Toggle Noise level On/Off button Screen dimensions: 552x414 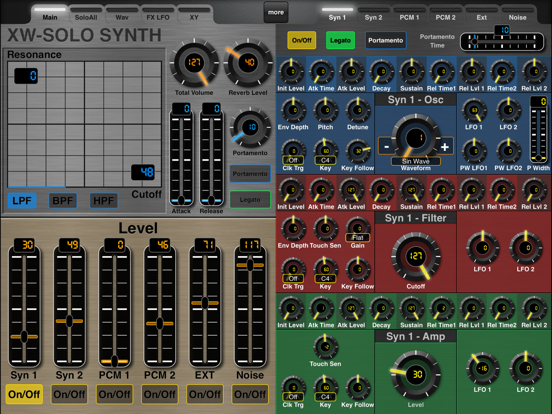point(250,394)
